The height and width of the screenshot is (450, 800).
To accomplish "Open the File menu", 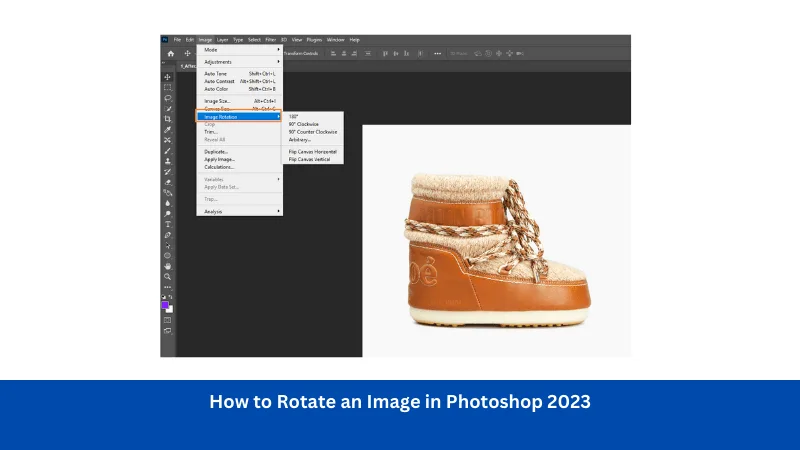I will (177, 40).
